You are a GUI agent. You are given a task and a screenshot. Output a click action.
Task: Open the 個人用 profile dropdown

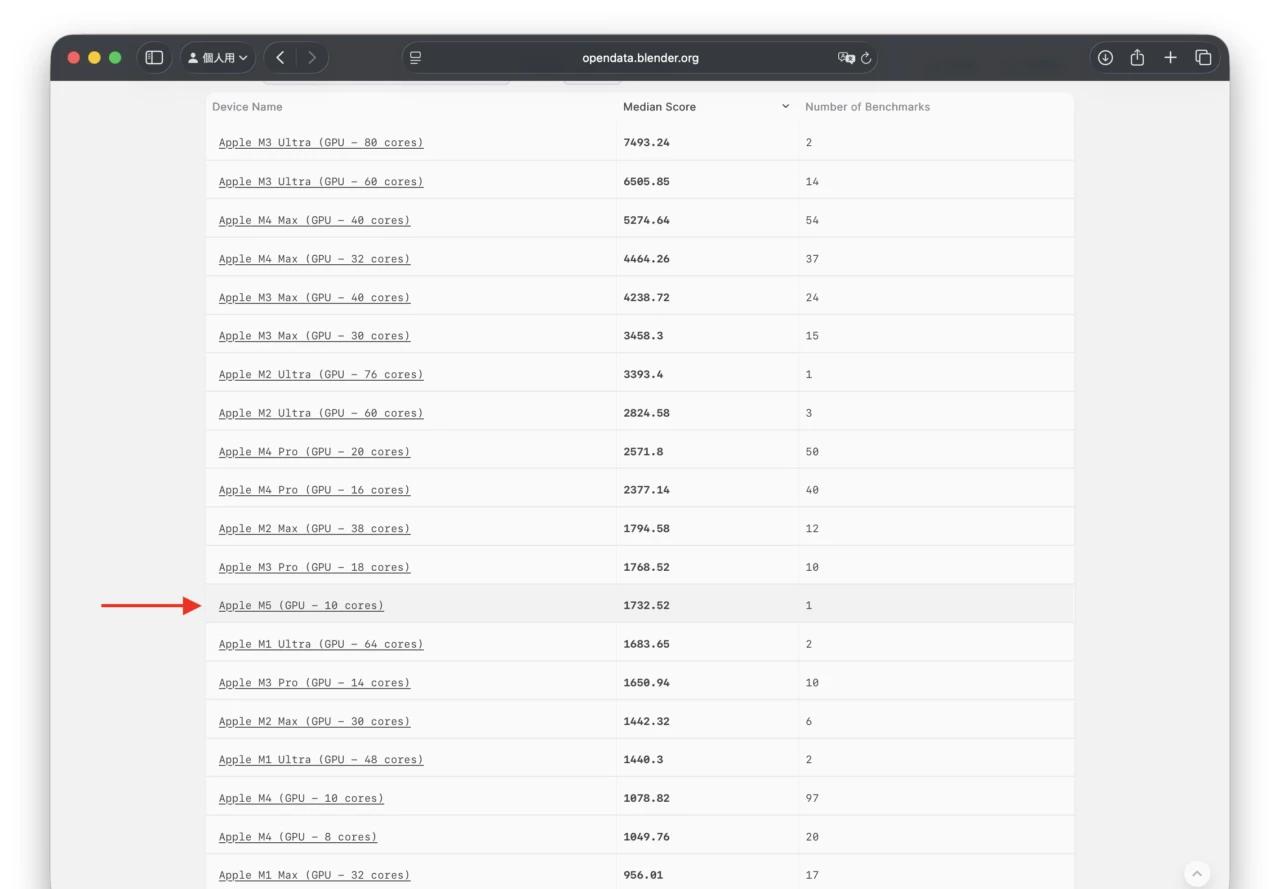[x=218, y=58]
